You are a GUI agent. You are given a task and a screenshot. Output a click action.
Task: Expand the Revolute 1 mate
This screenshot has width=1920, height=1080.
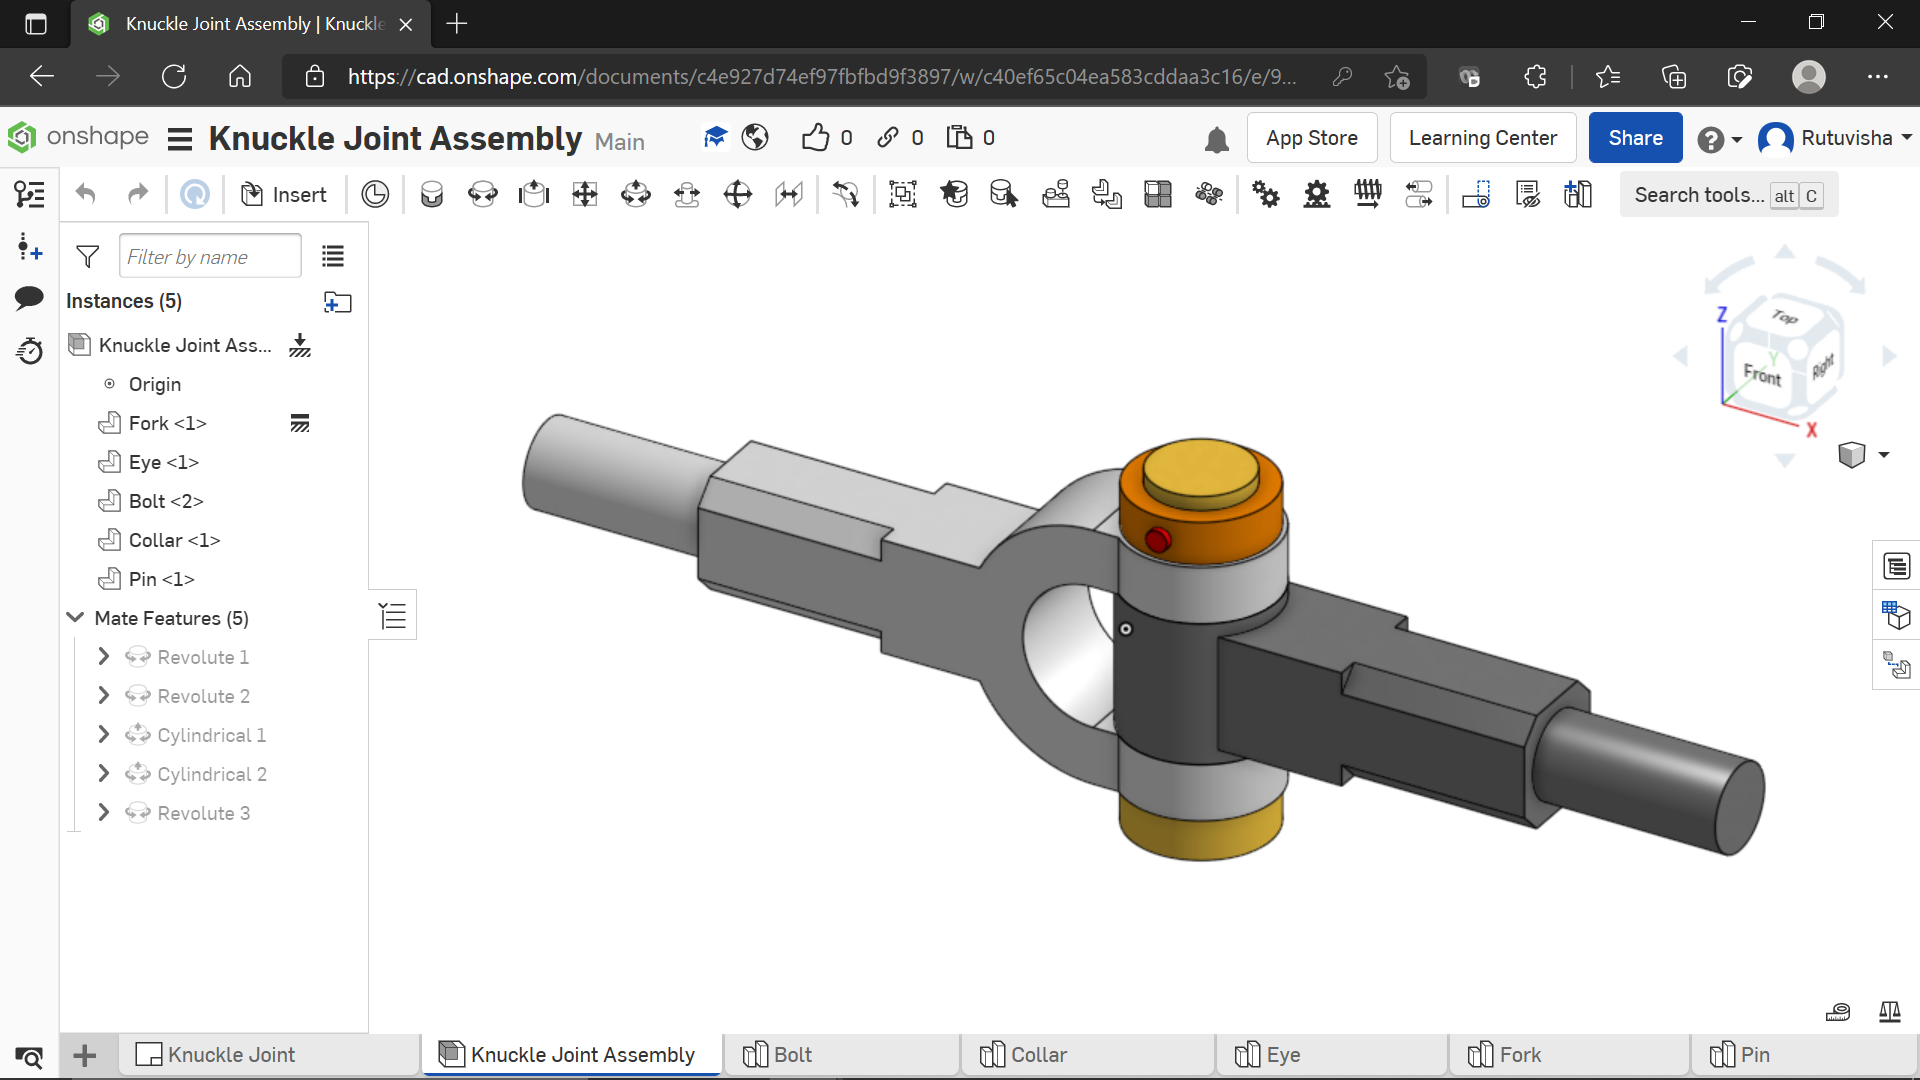click(x=103, y=657)
